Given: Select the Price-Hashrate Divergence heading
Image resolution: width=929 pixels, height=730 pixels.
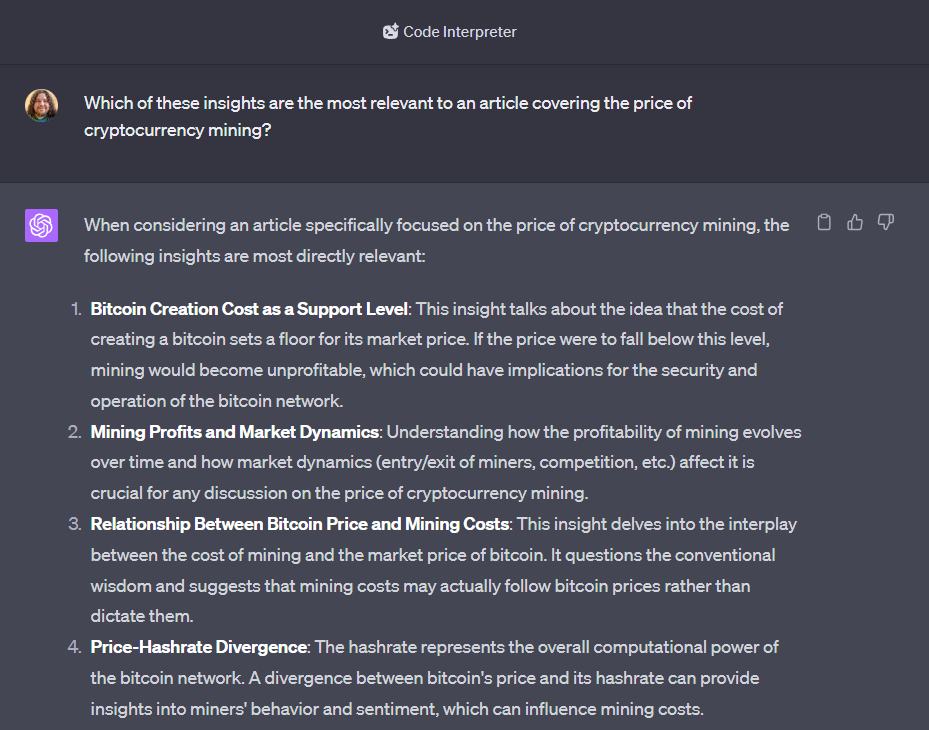Looking at the screenshot, I should (x=198, y=646).
